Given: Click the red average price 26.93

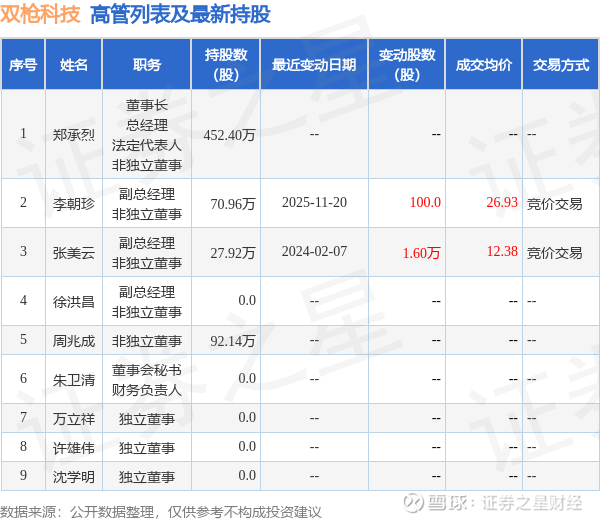Looking at the screenshot, I should point(502,202).
